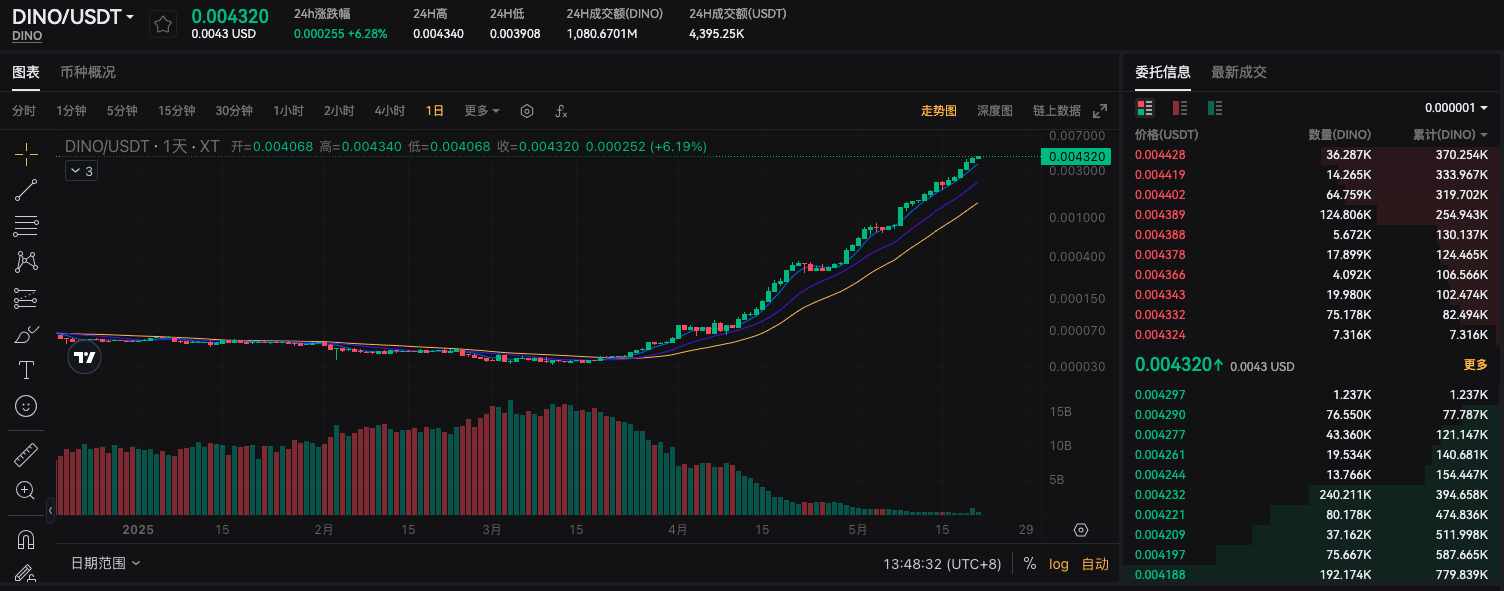Collapse the left drawing toolbar with the arrow

pyautogui.click(x=51, y=511)
